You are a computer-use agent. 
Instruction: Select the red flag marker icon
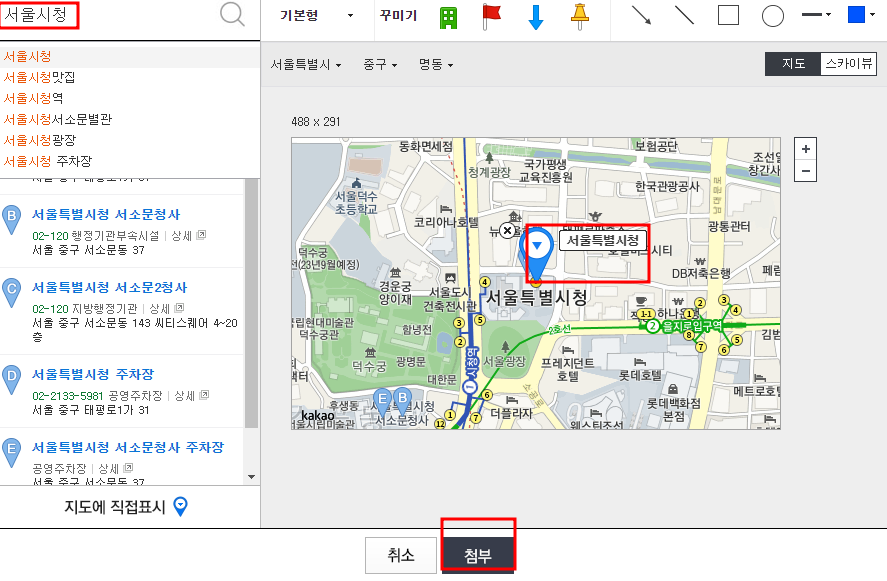pos(491,16)
